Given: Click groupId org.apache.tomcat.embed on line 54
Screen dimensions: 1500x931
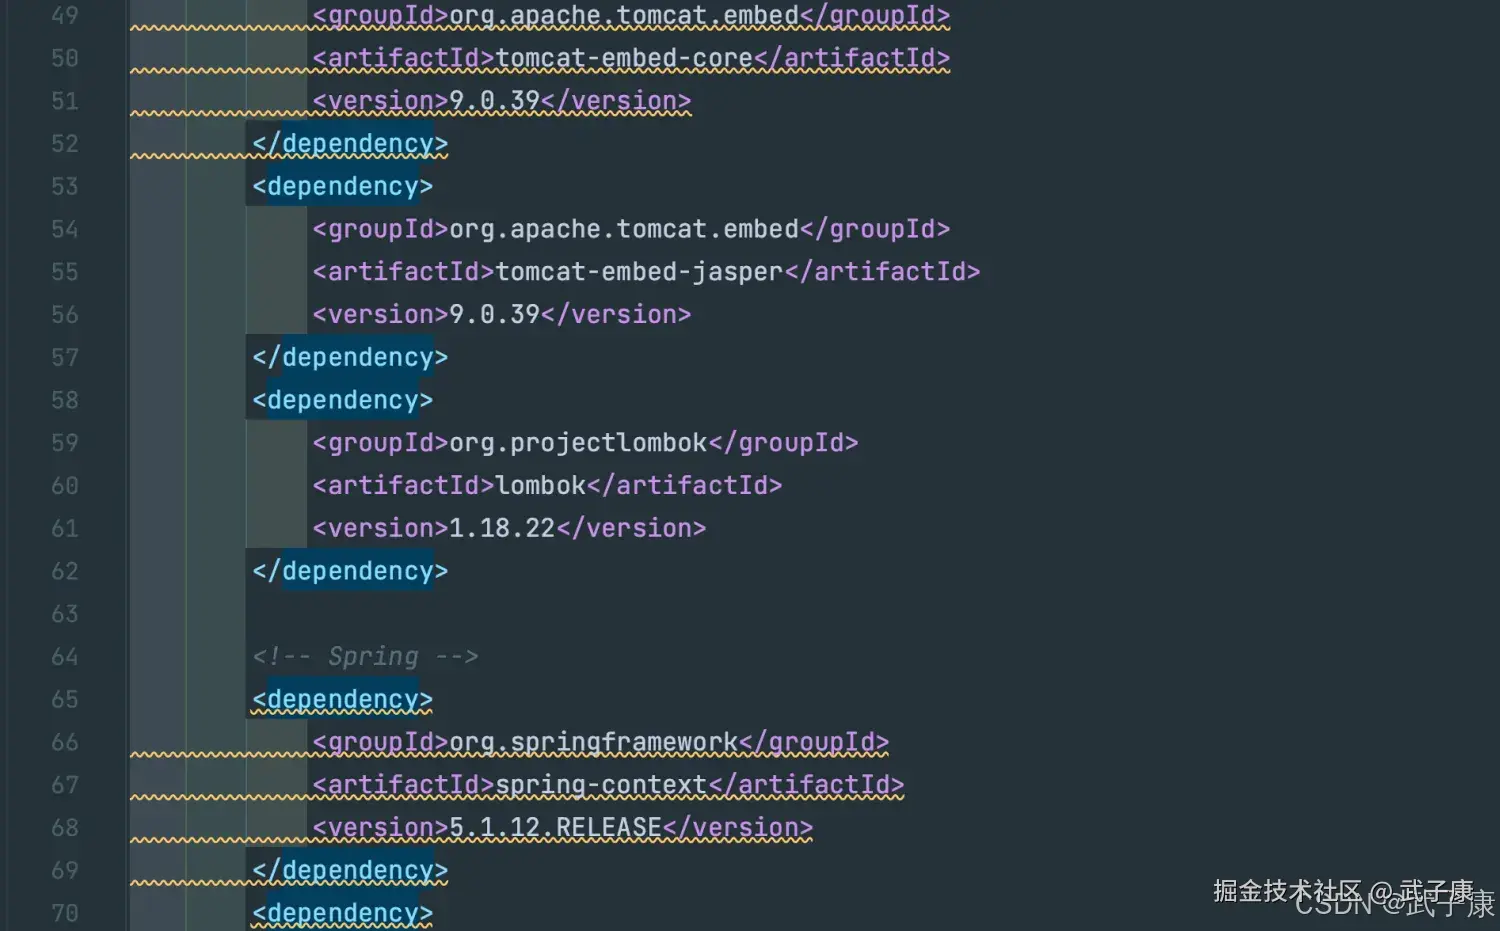Looking at the screenshot, I should tap(631, 230).
